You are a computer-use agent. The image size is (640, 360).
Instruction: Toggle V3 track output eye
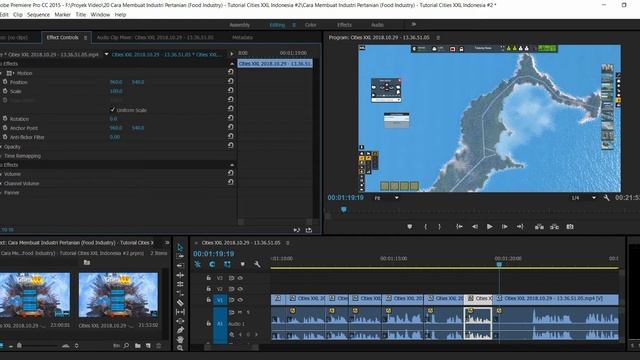240,278
